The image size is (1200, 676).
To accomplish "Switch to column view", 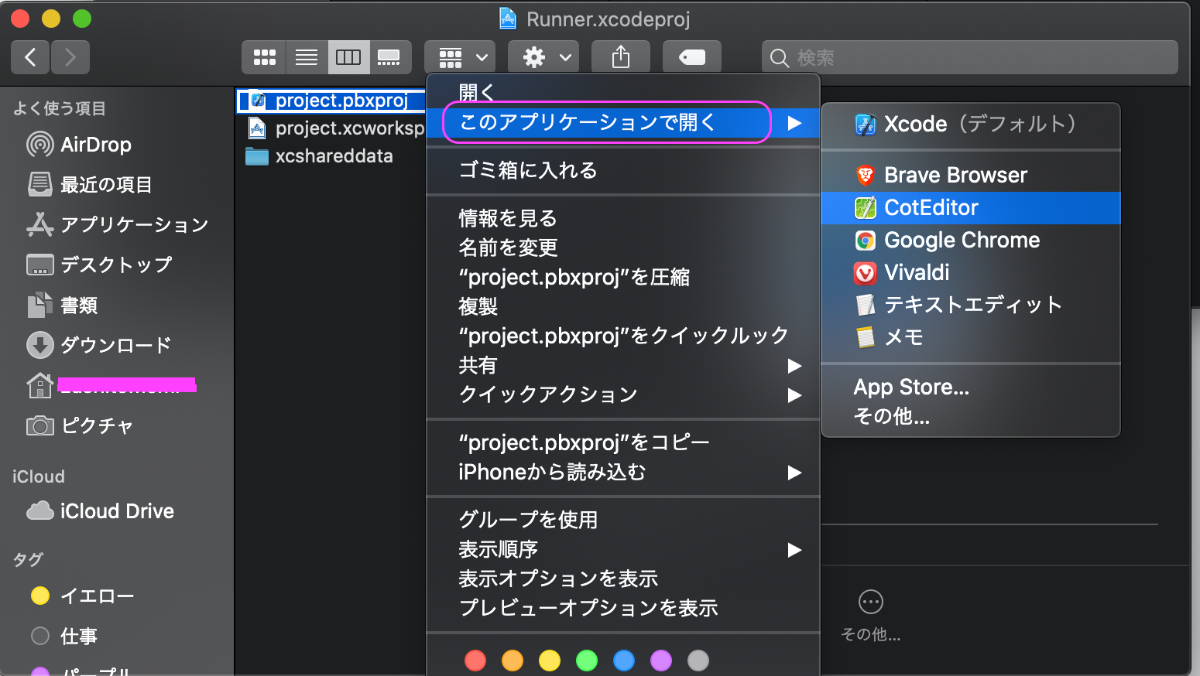I will (348, 58).
